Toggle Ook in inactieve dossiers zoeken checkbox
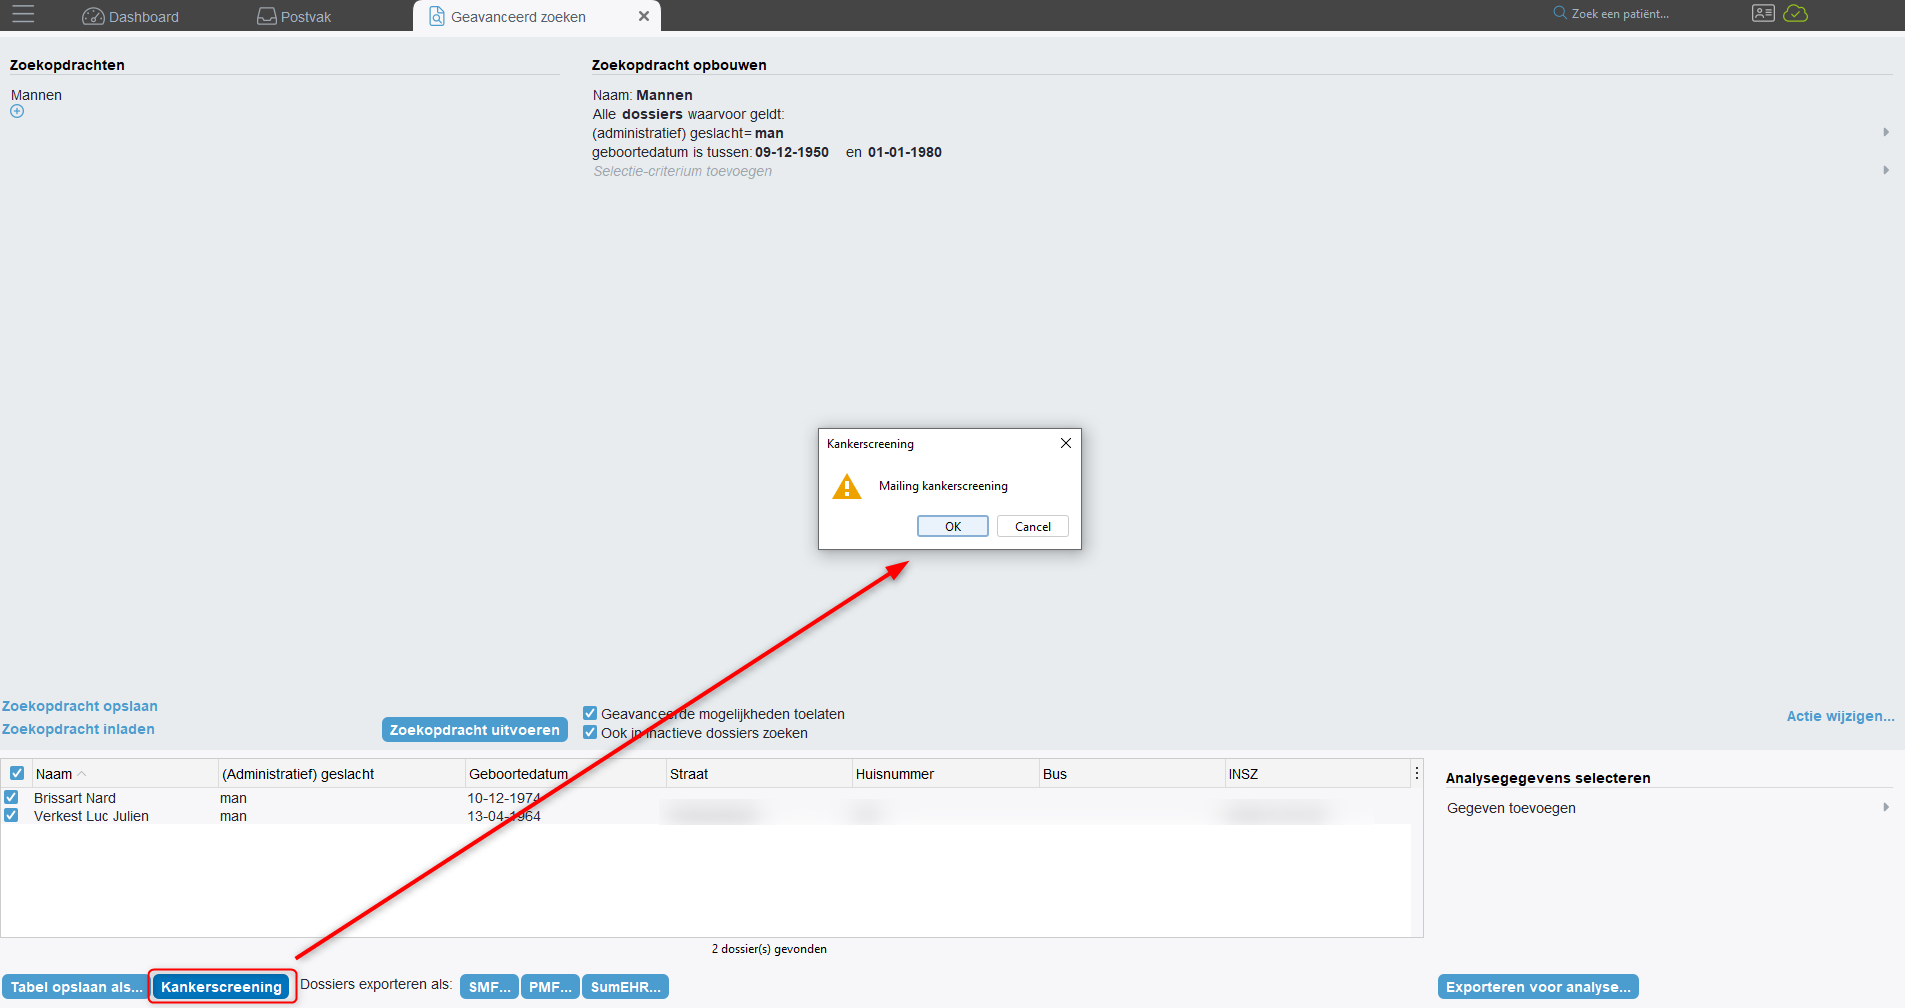 (590, 732)
